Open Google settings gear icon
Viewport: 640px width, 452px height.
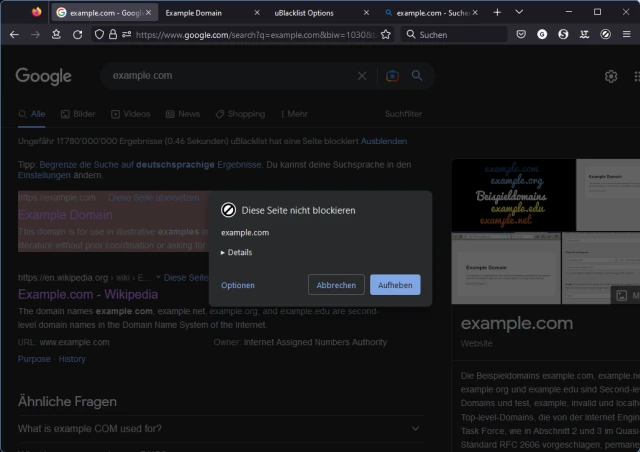tap(611, 76)
